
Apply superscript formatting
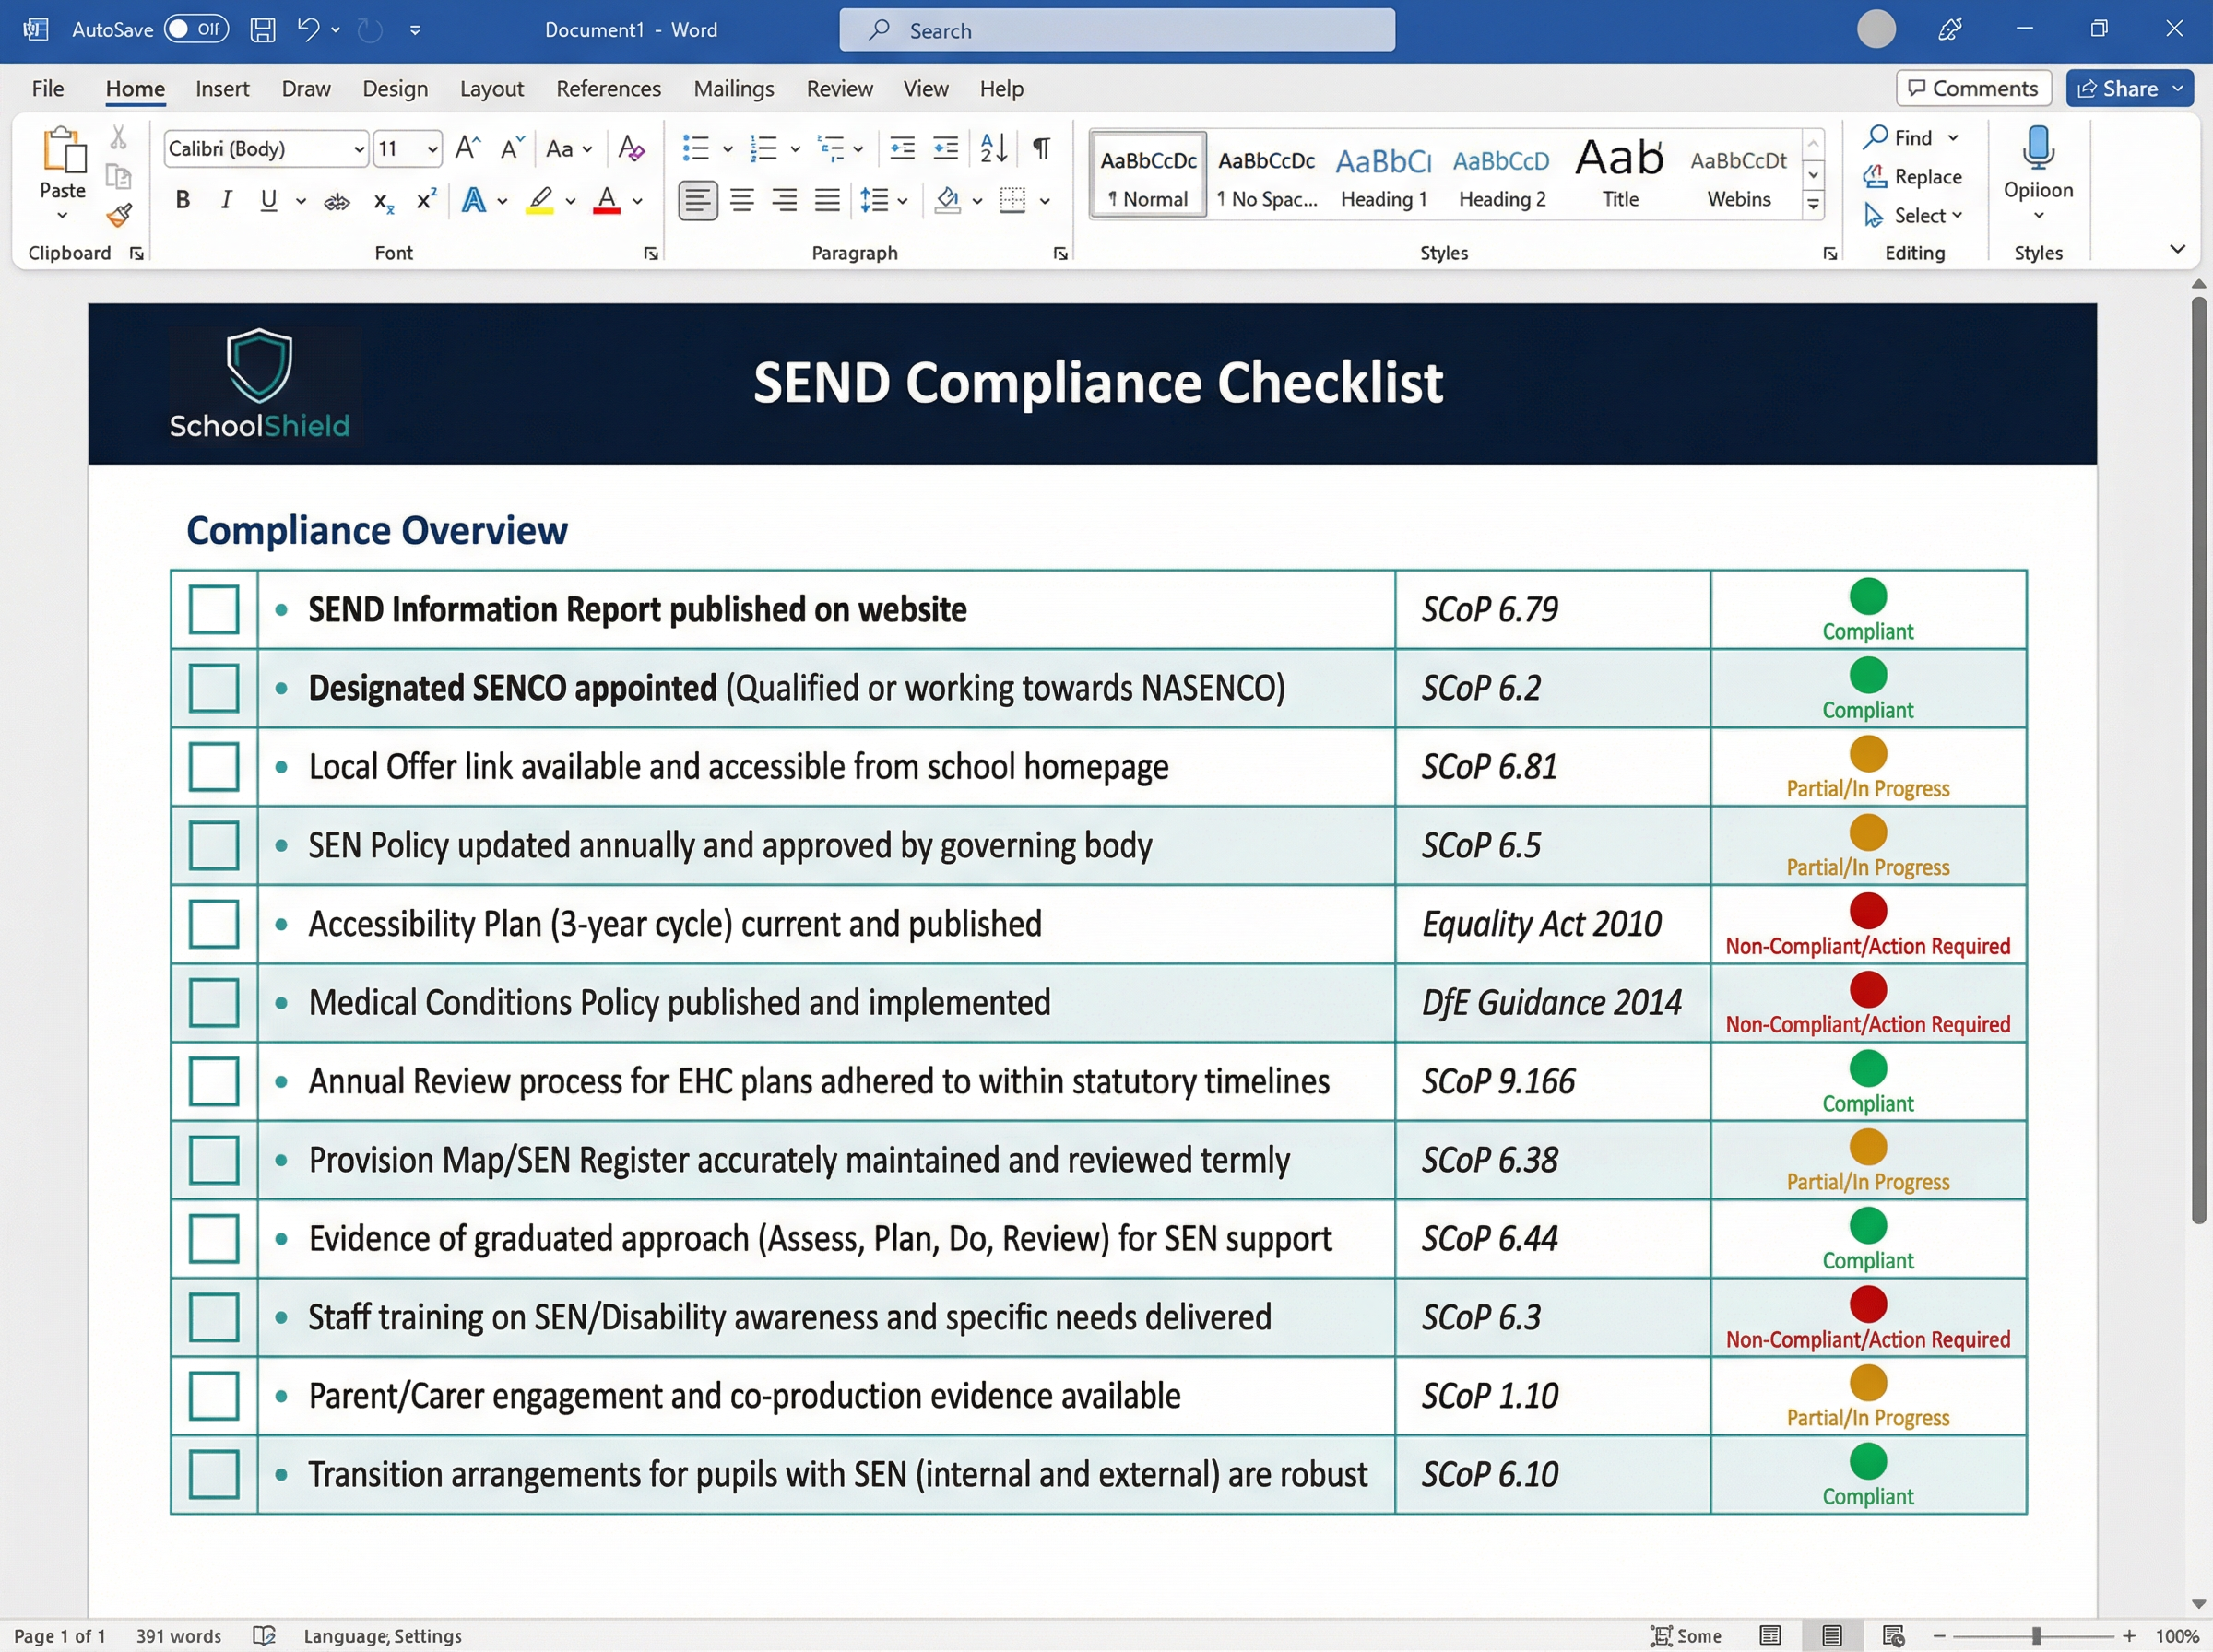(424, 200)
